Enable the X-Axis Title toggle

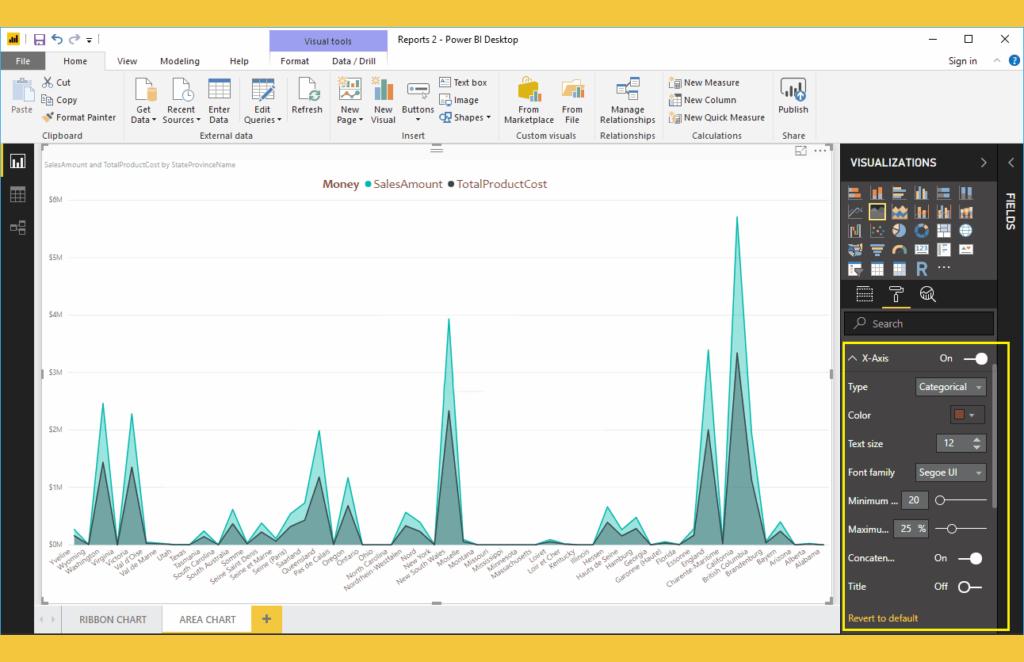coord(969,587)
